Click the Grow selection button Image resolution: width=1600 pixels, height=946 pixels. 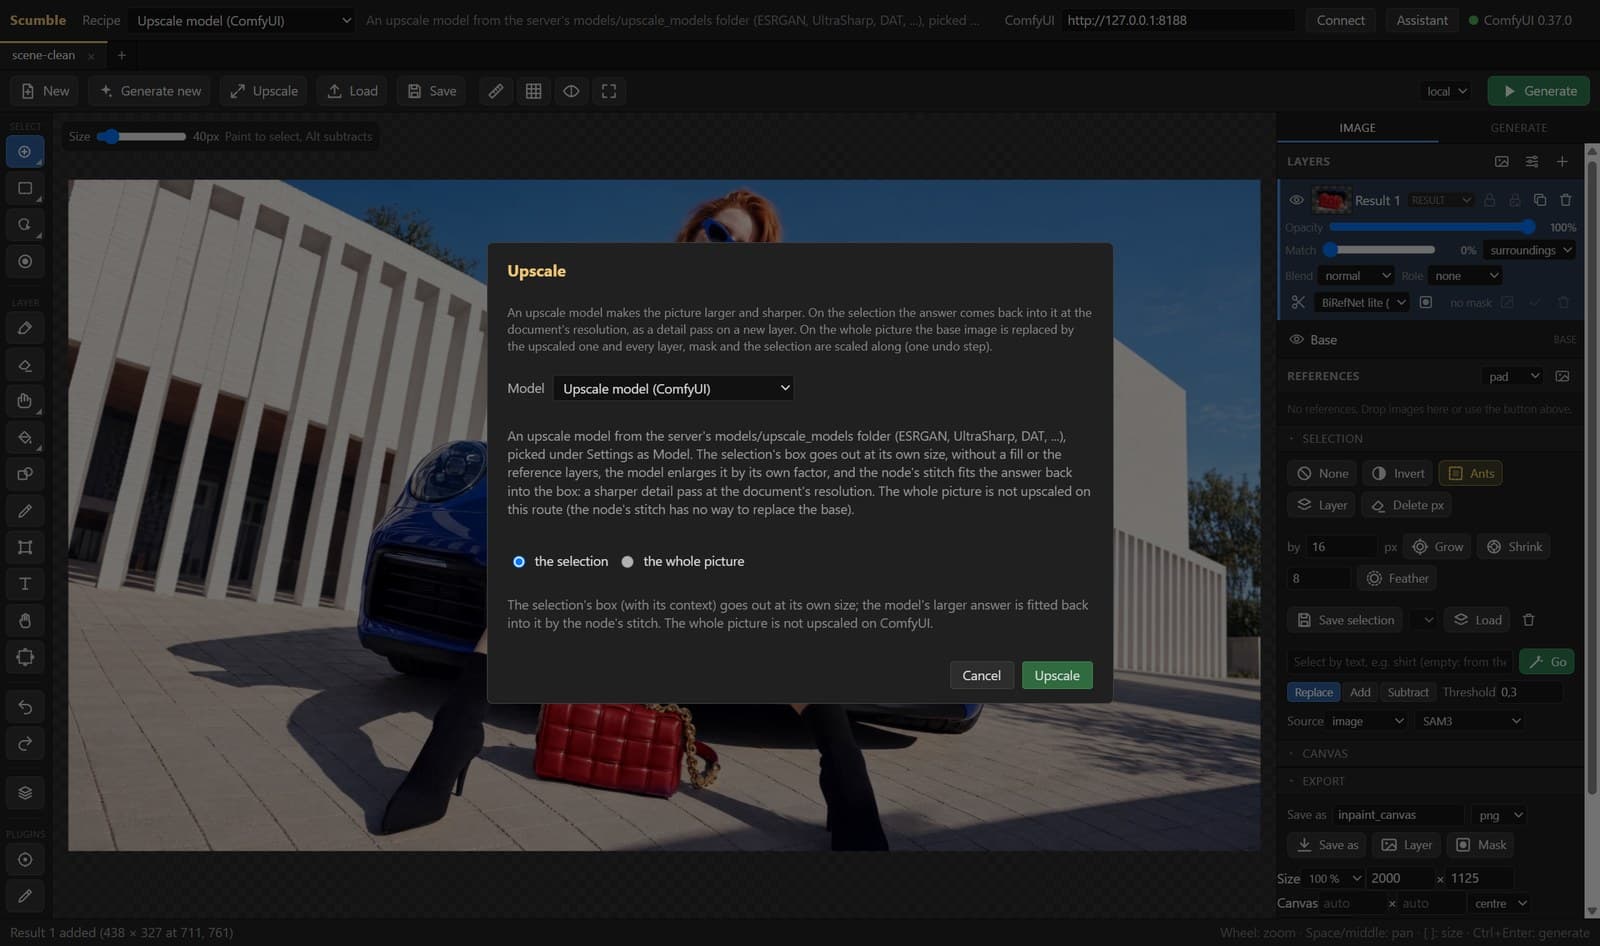[x=1437, y=547]
